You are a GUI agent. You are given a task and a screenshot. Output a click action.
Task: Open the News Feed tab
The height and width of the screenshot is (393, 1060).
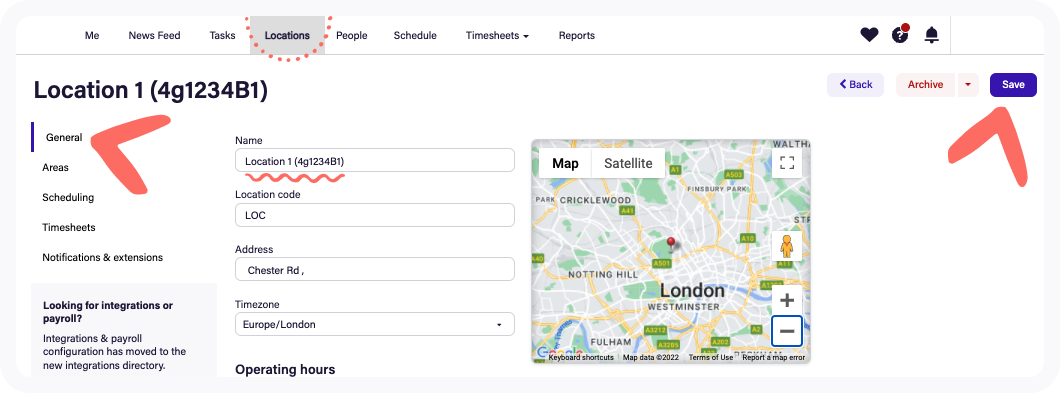click(154, 36)
